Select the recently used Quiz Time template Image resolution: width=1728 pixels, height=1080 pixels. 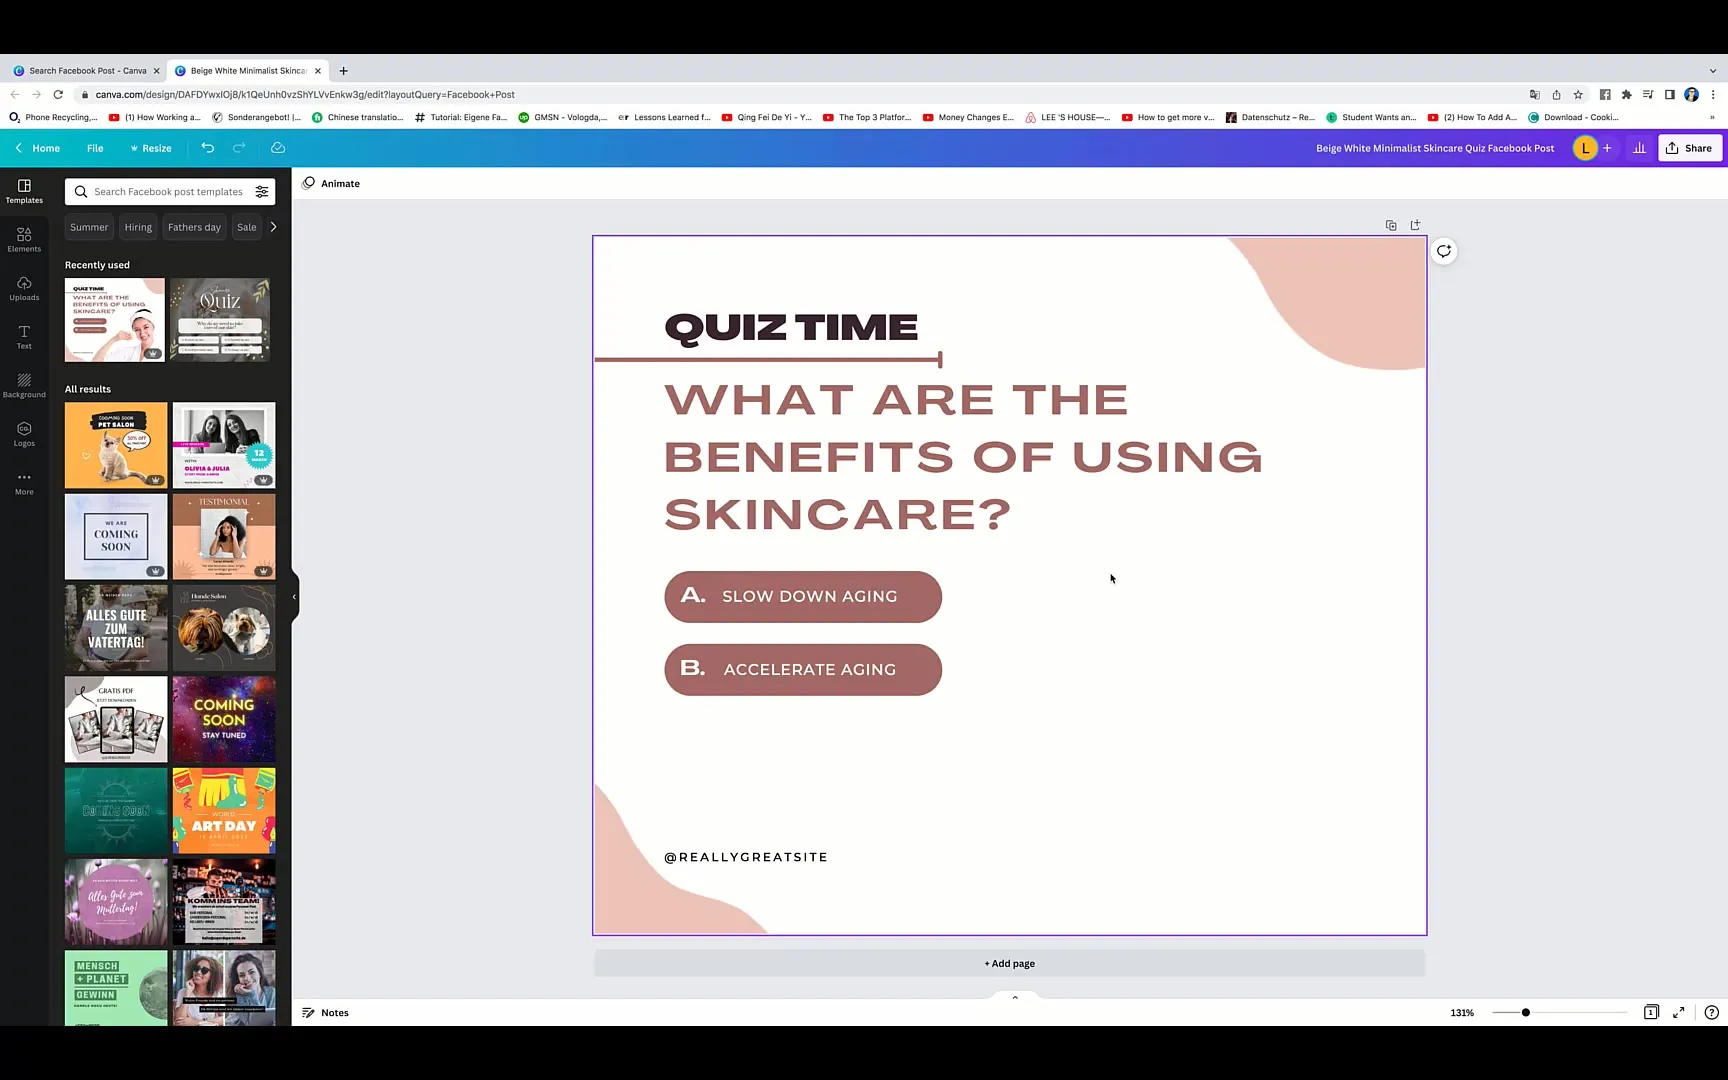(115, 320)
